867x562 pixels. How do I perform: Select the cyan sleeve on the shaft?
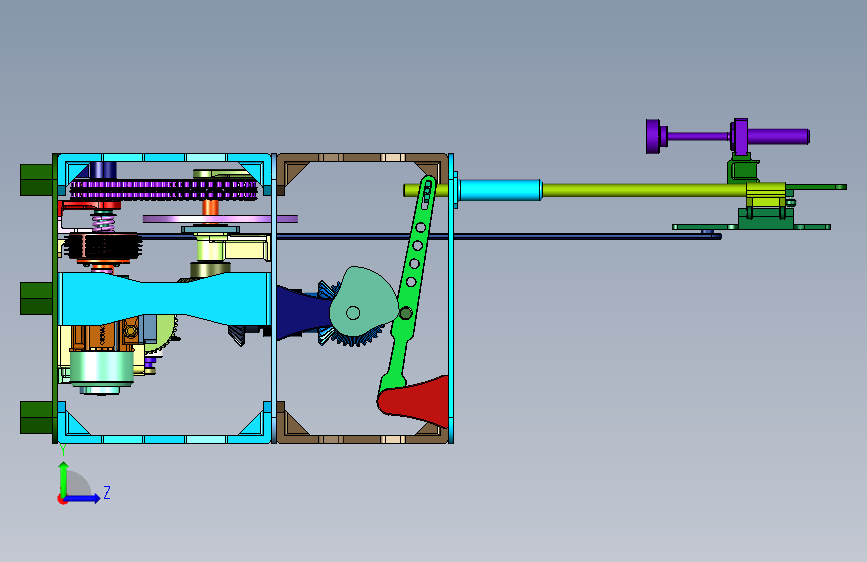[500, 190]
